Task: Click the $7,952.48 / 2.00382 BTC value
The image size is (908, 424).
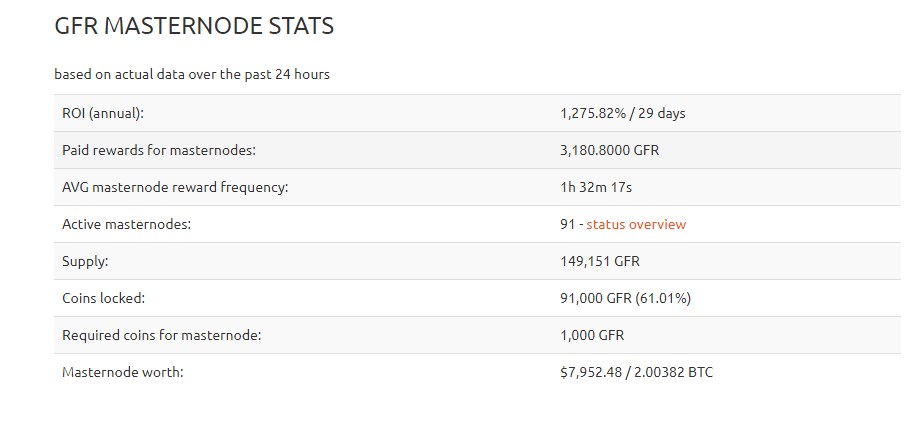Action: pyautogui.click(x=636, y=372)
